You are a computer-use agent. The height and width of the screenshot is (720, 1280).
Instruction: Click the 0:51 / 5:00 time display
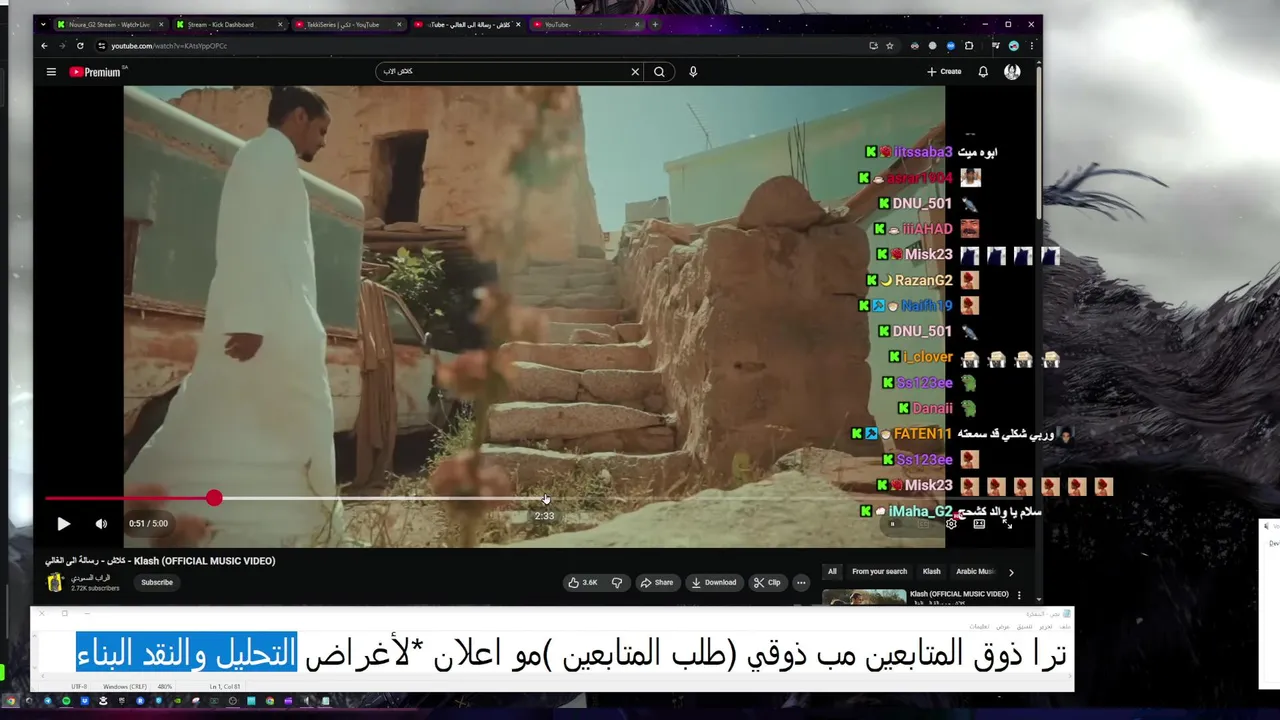coord(148,524)
